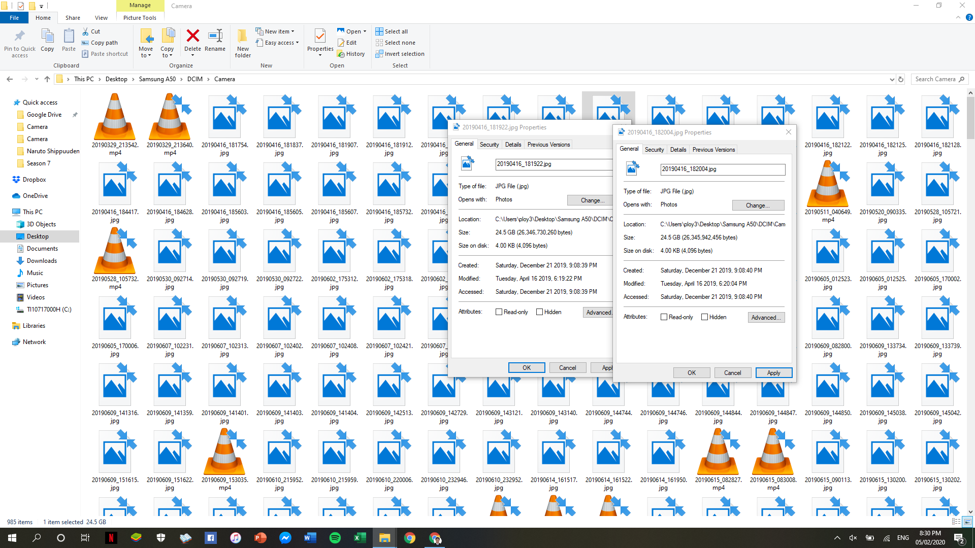The height and width of the screenshot is (548, 975).
Task: Open Windows Start menu
Action: [x=11, y=538]
